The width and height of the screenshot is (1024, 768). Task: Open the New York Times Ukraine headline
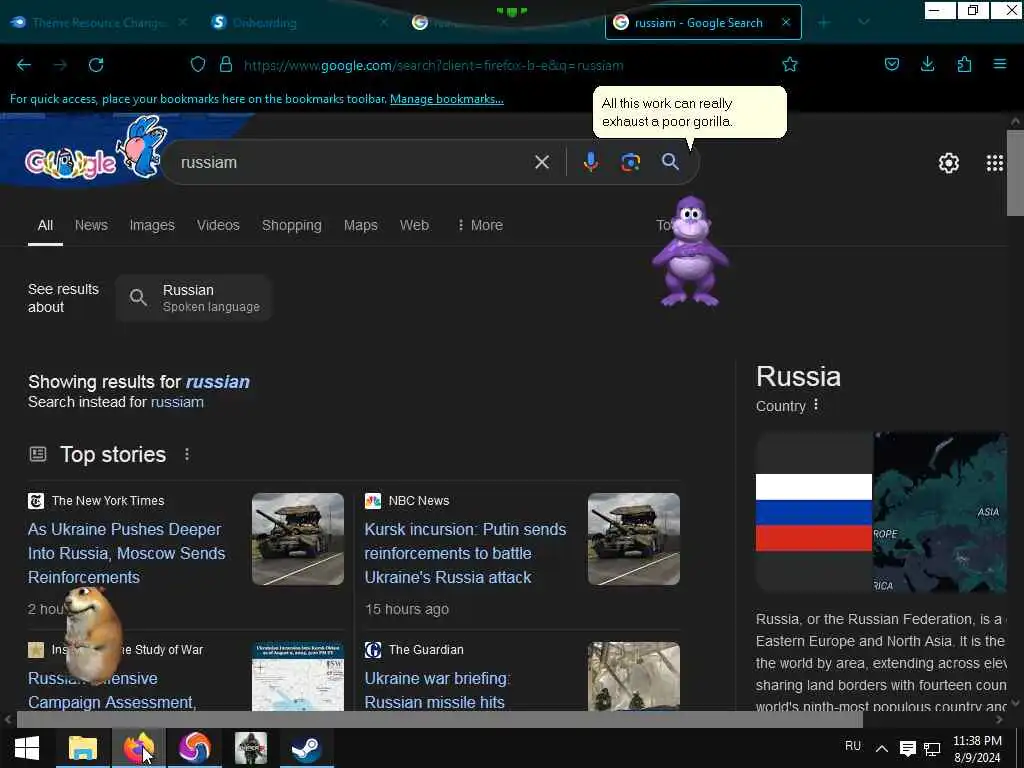tap(127, 553)
